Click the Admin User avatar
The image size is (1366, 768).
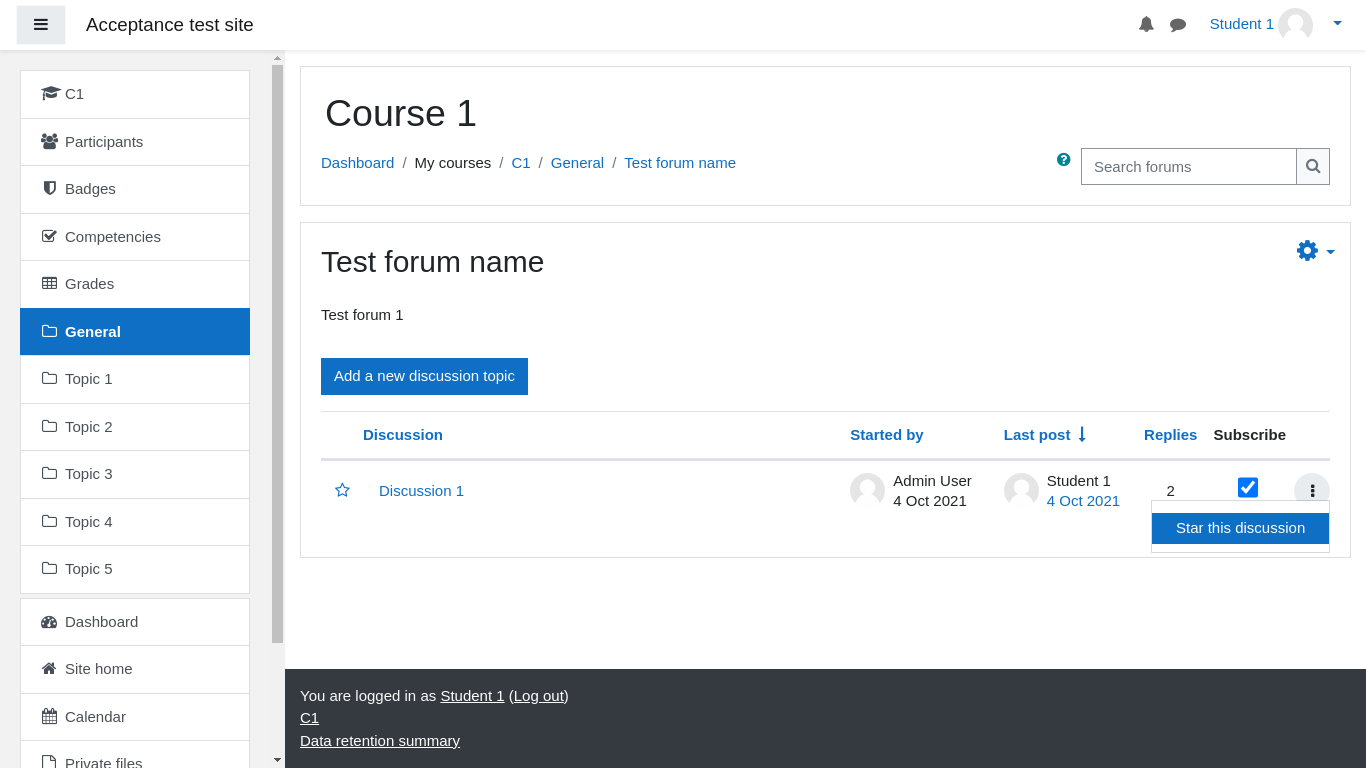tap(867, 490)
